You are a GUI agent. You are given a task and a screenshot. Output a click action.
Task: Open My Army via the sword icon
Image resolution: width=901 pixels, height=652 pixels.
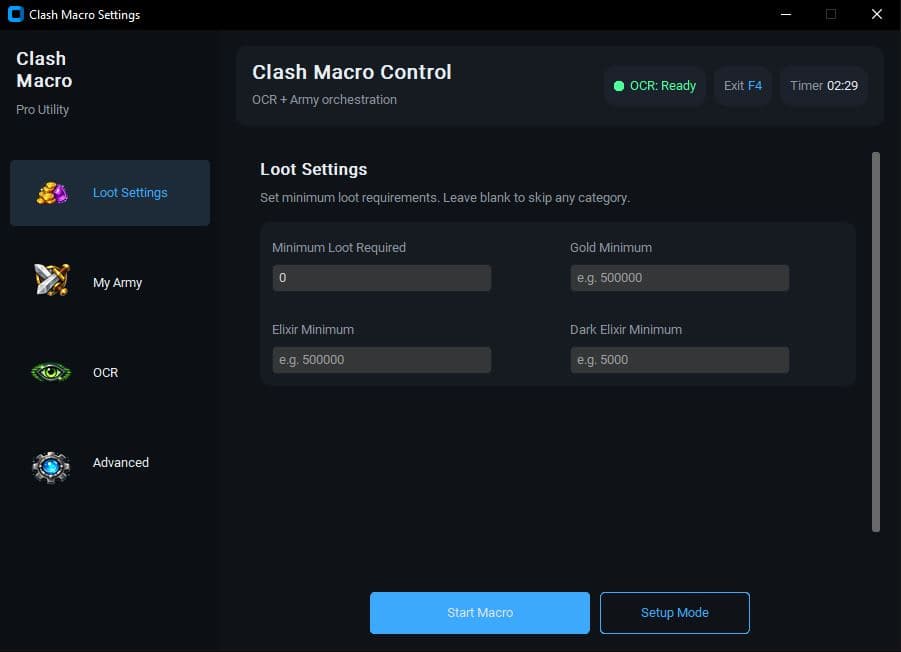point(50,279)
